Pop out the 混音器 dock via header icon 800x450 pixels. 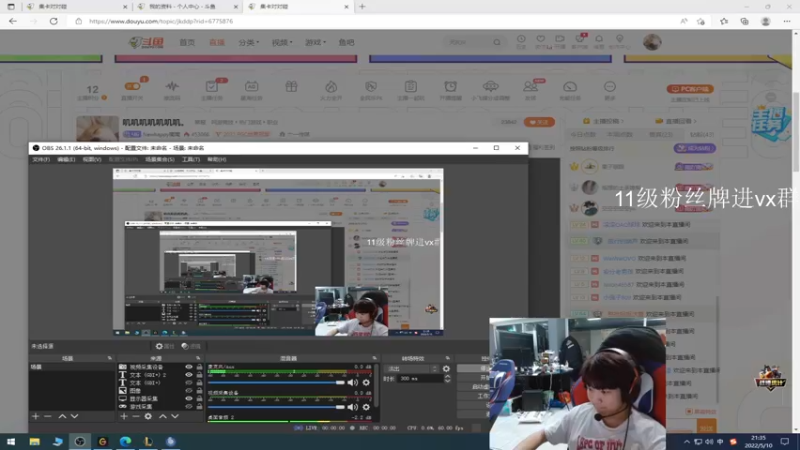tap(374, 358)
